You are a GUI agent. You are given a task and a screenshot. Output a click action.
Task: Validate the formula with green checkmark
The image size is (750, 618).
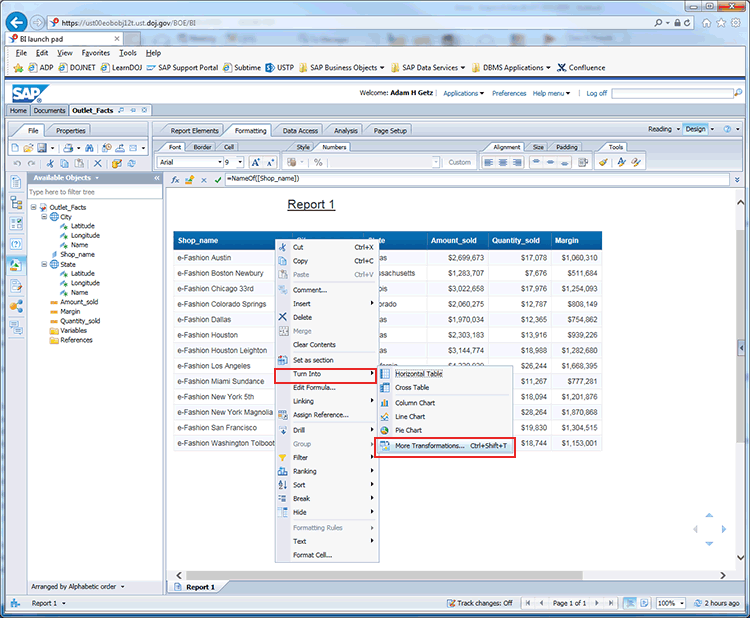[x=218, y=180]
